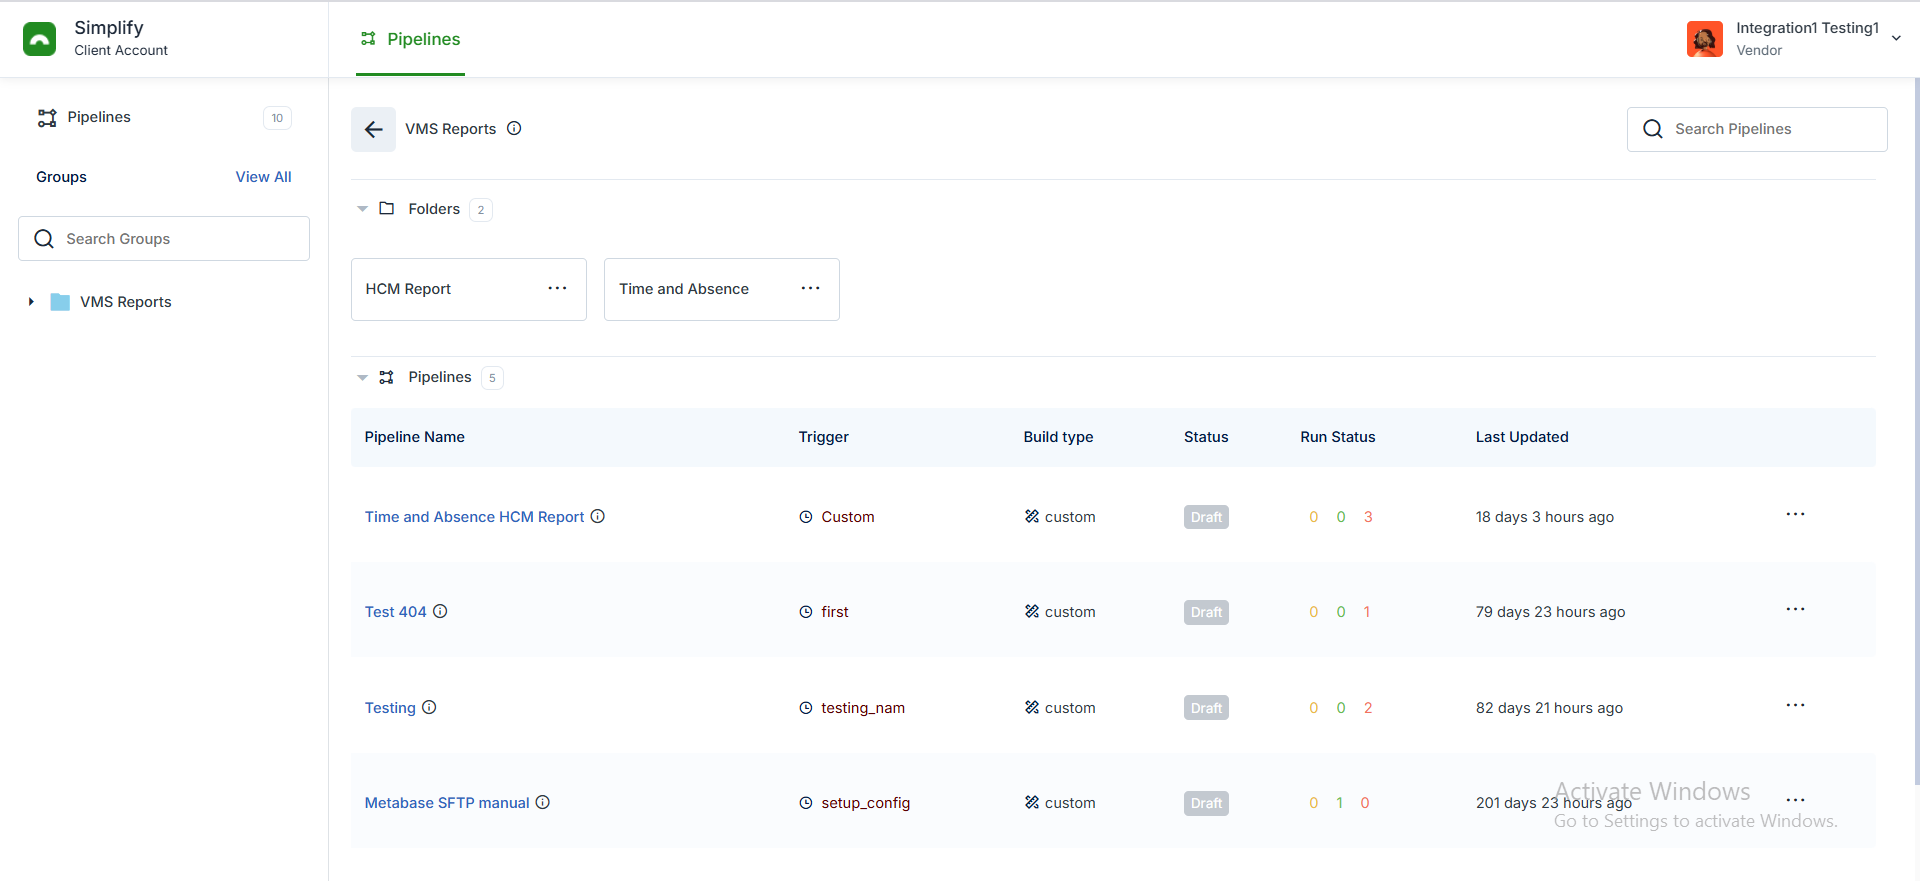Expand the Integration1 Testing1 account dropdown
Image resolution: width=1920 pixels, height=881 pixels.
1896,39
